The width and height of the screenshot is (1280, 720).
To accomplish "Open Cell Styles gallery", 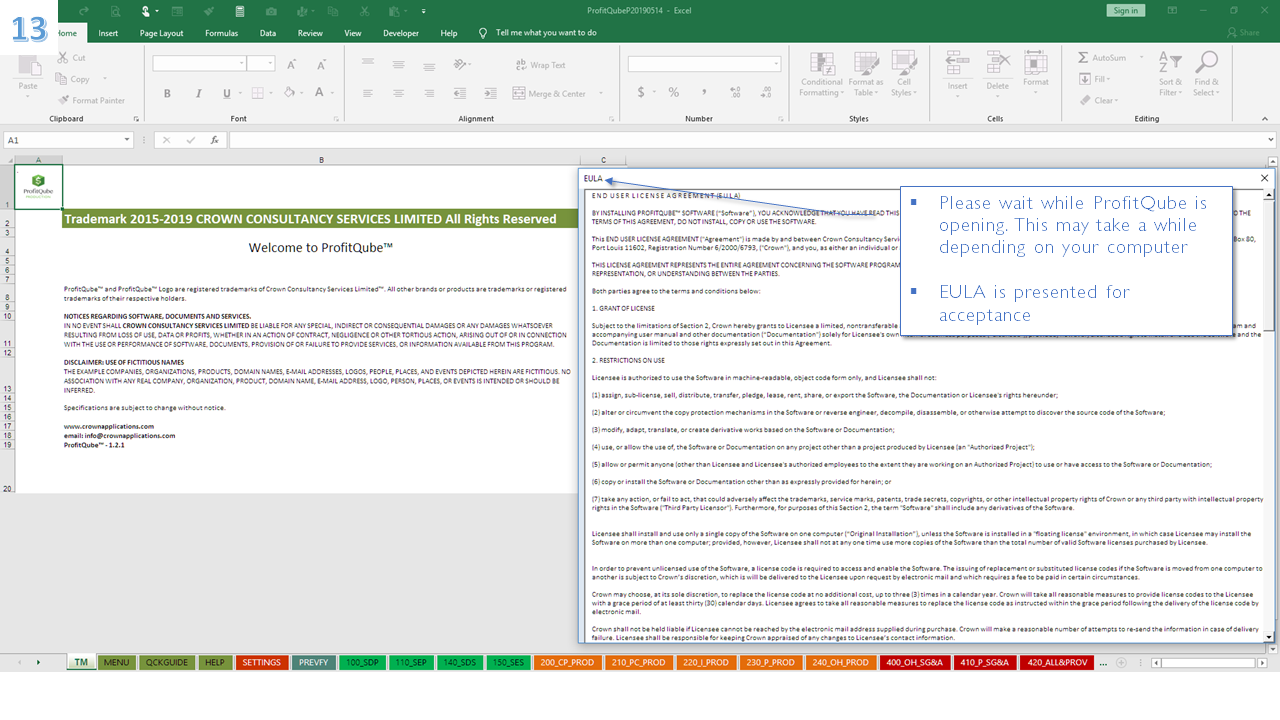I will pos(904,74).
